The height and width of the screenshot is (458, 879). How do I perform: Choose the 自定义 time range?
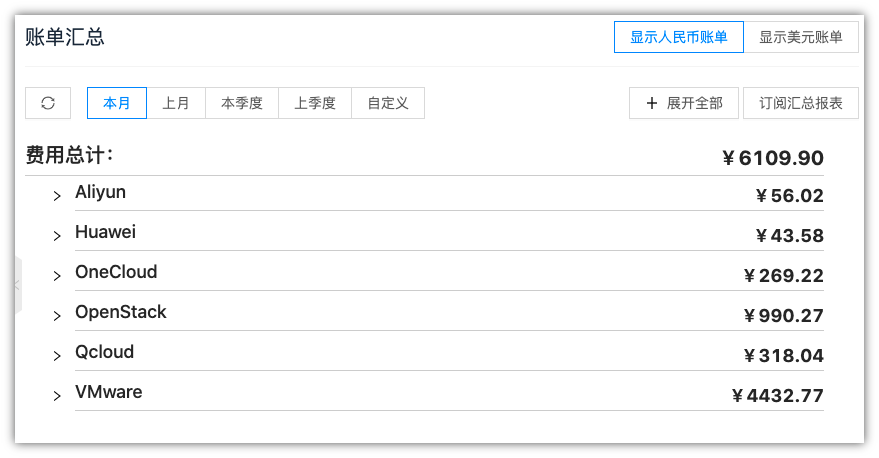click(388, 103)
